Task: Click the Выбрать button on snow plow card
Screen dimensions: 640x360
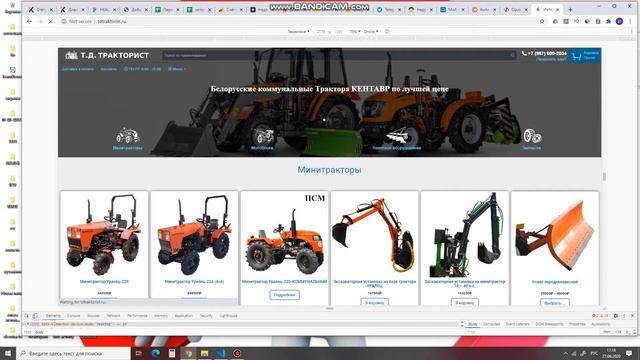Action: click(554, 303)
